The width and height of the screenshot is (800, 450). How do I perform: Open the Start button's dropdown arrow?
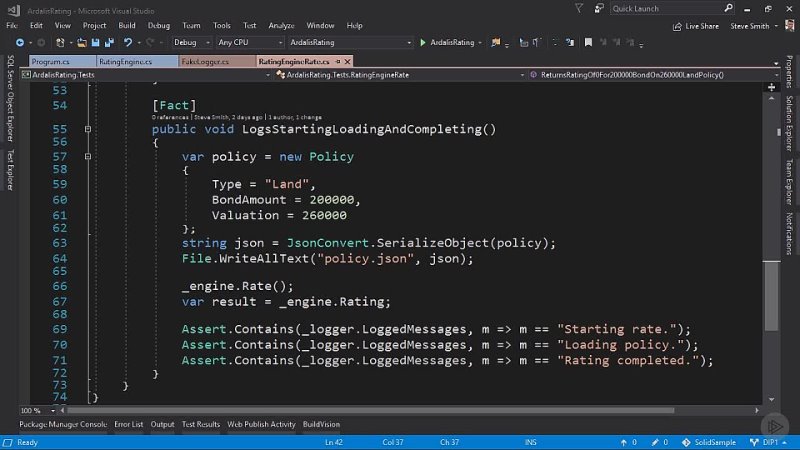(480, 43)
